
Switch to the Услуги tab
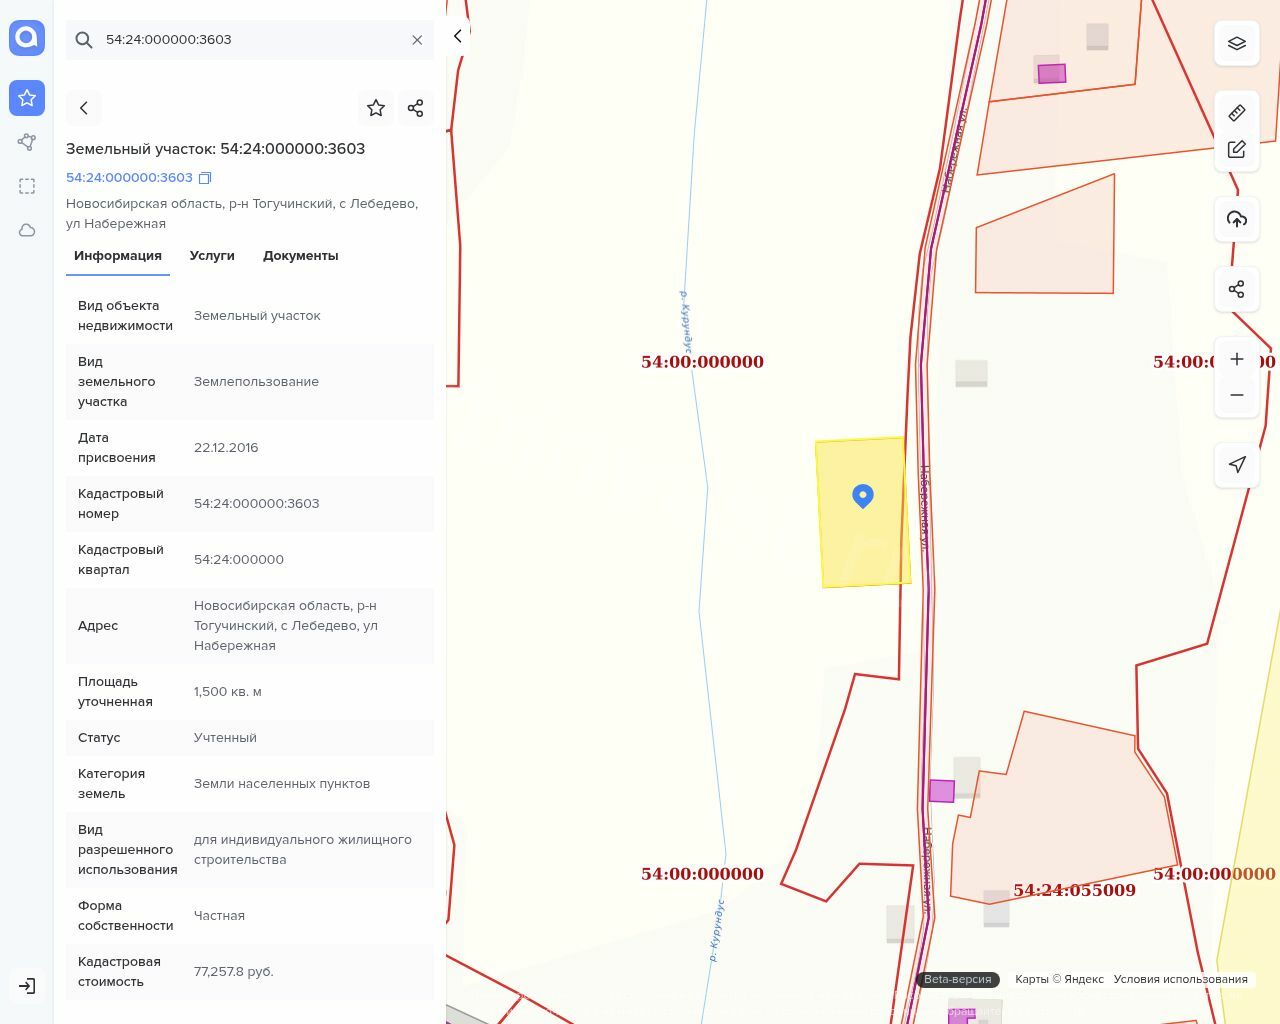click(212, 256)
